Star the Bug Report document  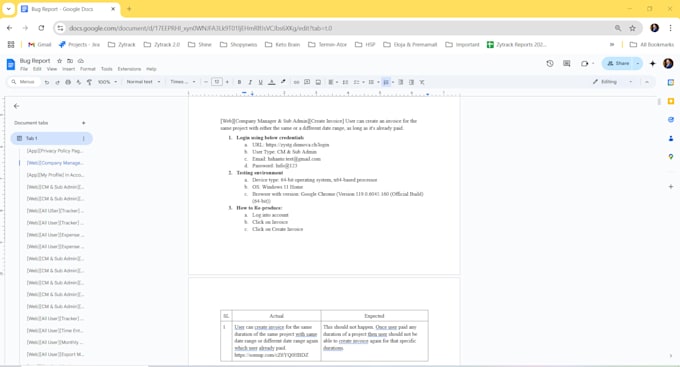click(x=59, y=61)
